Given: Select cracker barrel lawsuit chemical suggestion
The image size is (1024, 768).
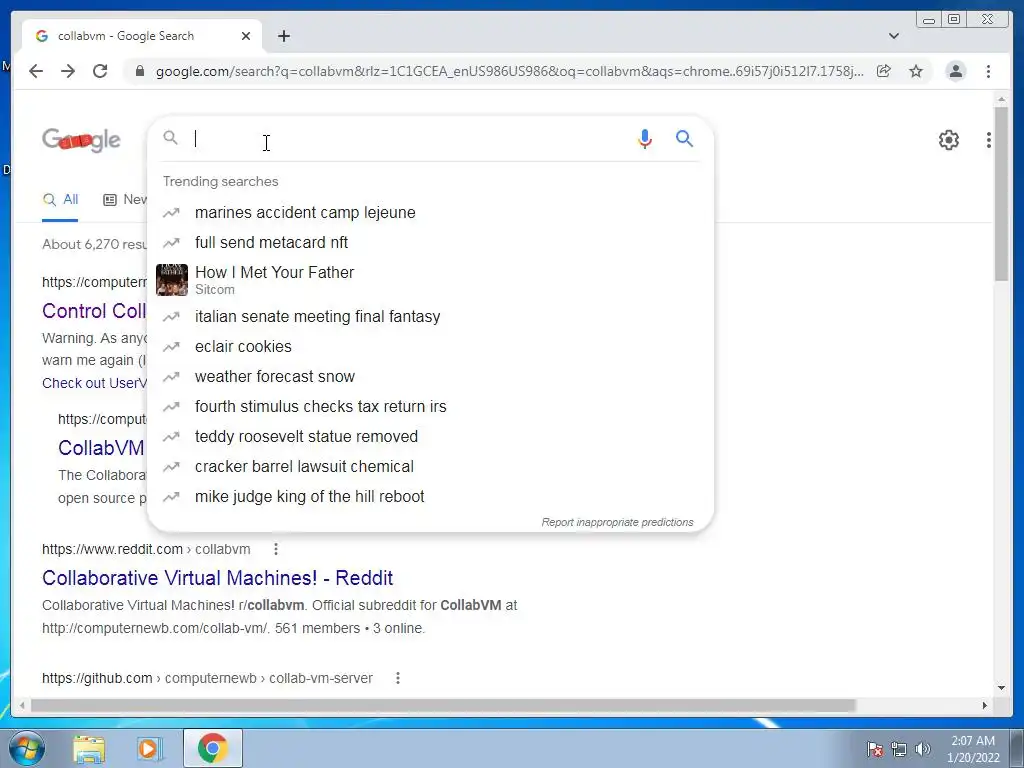Looking at the screenshot, I should (x=430, y=467).
